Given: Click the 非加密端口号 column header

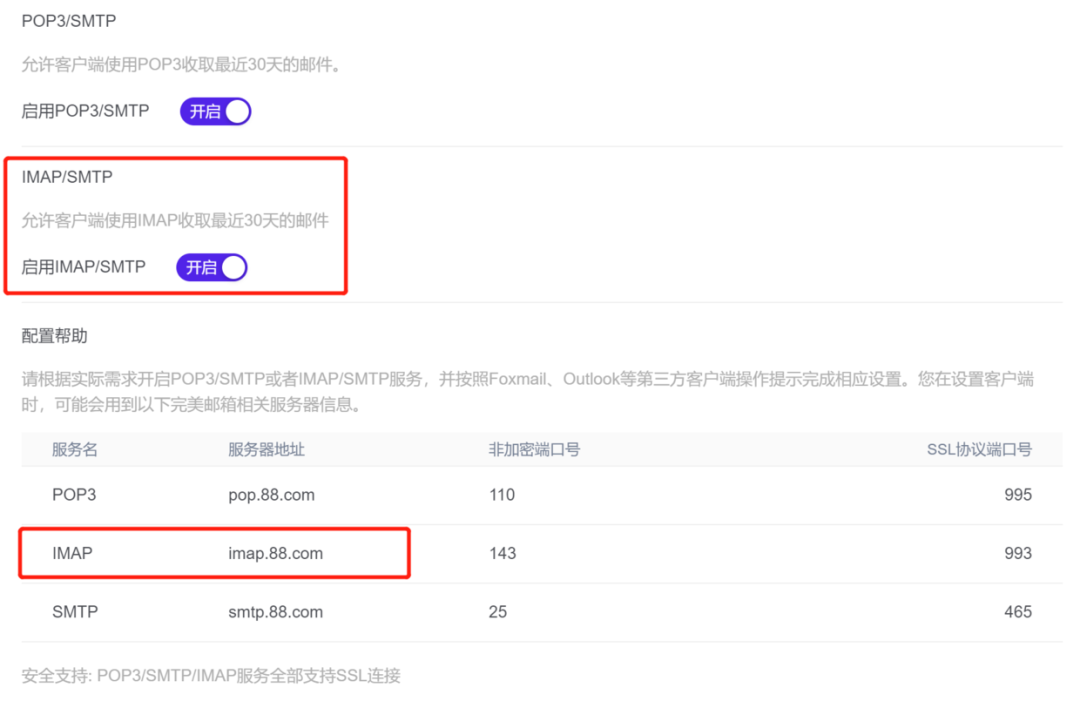Looking at the screenshot, I should (534, 450).
